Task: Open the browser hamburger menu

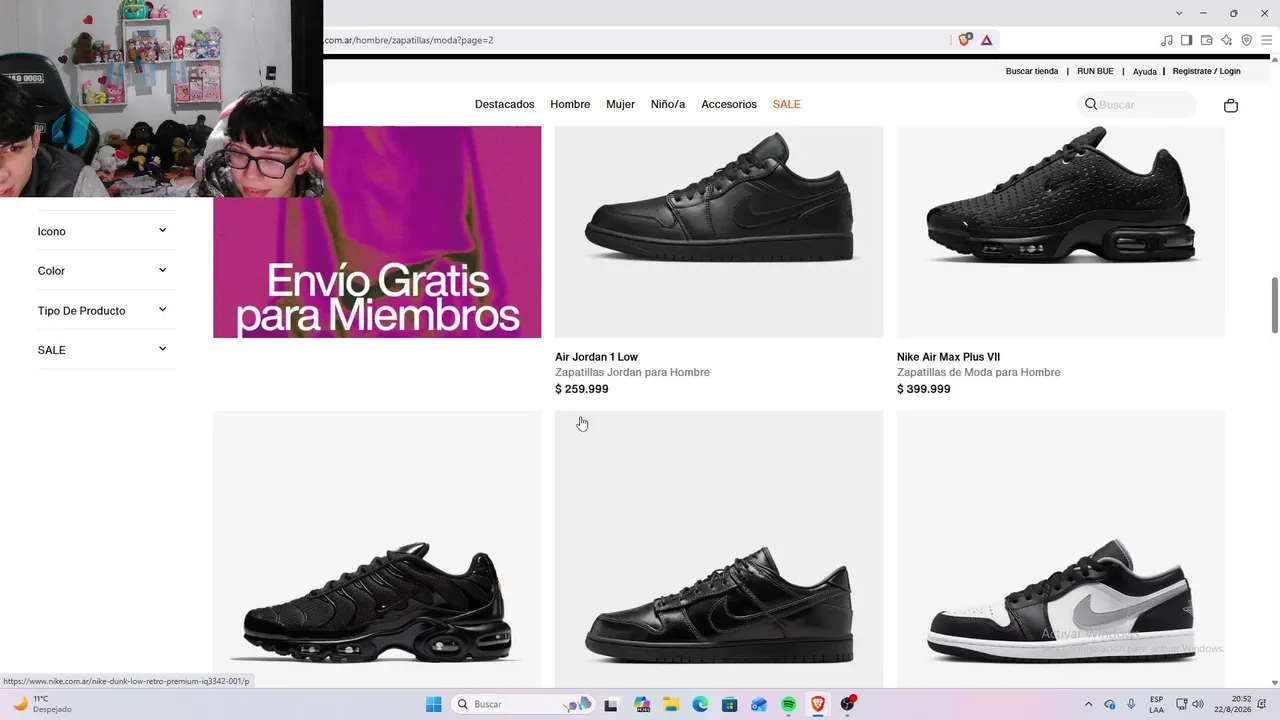Action: tap(1266, 40)
